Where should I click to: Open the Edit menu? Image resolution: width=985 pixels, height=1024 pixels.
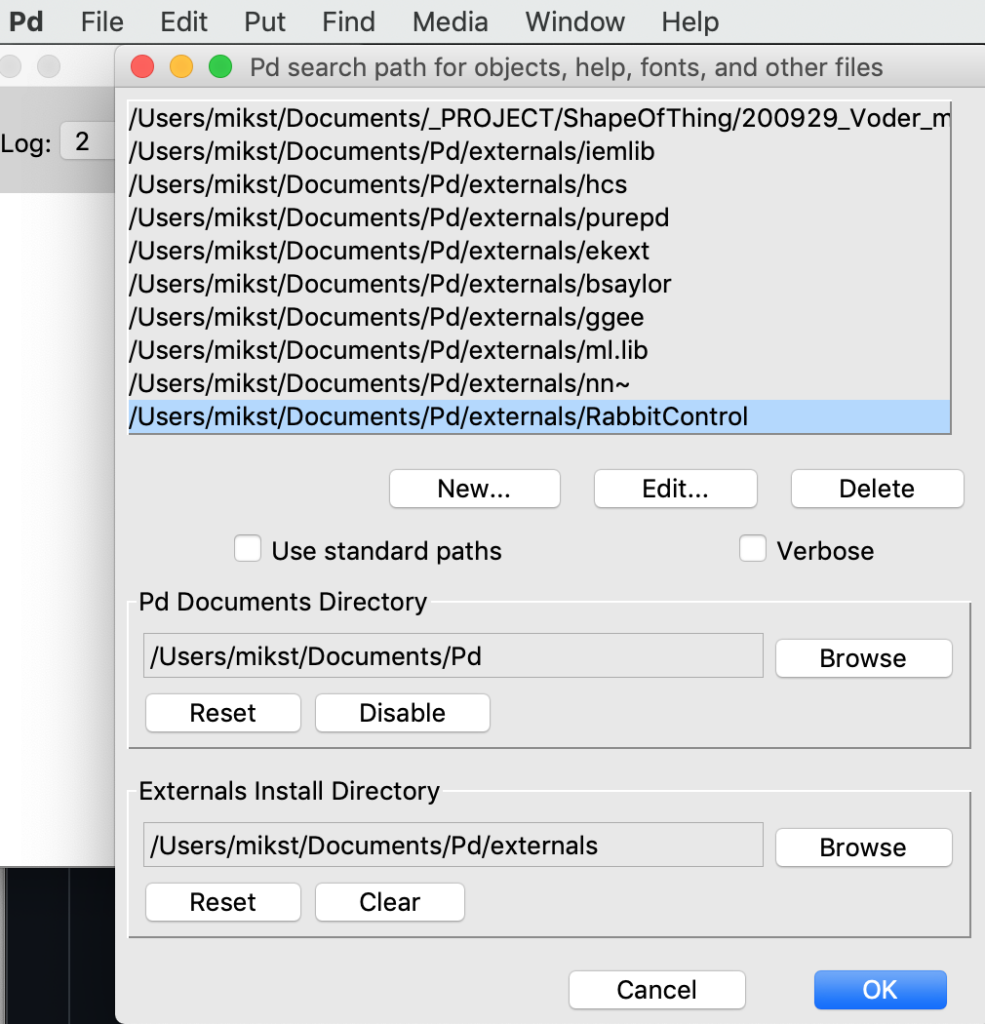tap(184, 22)
